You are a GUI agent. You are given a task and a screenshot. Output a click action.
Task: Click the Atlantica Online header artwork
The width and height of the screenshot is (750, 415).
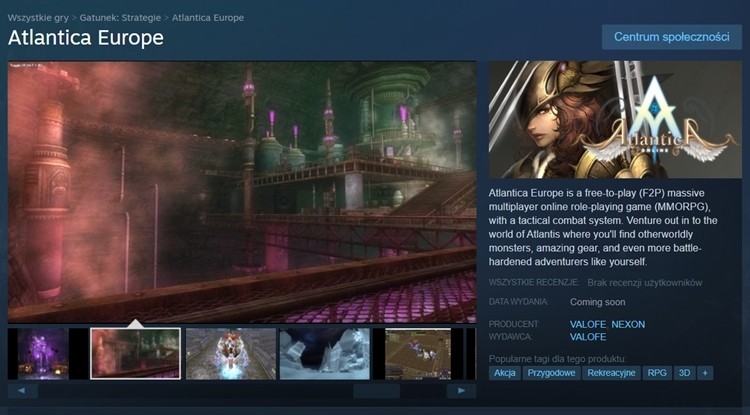615,120
